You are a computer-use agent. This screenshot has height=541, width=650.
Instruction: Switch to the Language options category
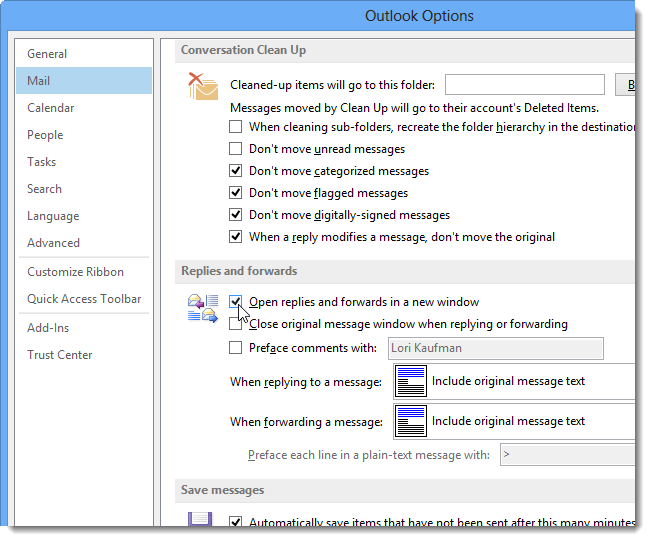tap(84, 216)
